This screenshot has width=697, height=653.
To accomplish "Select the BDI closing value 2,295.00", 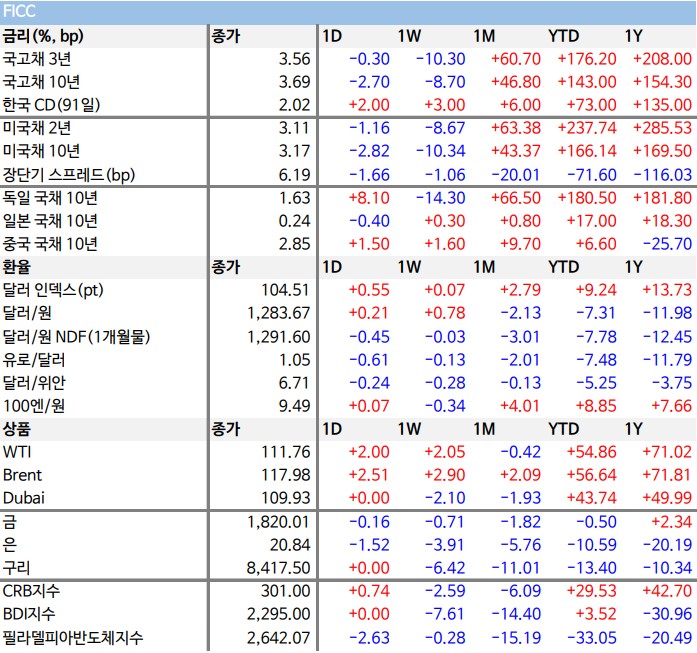I will [x=279, y=615].
